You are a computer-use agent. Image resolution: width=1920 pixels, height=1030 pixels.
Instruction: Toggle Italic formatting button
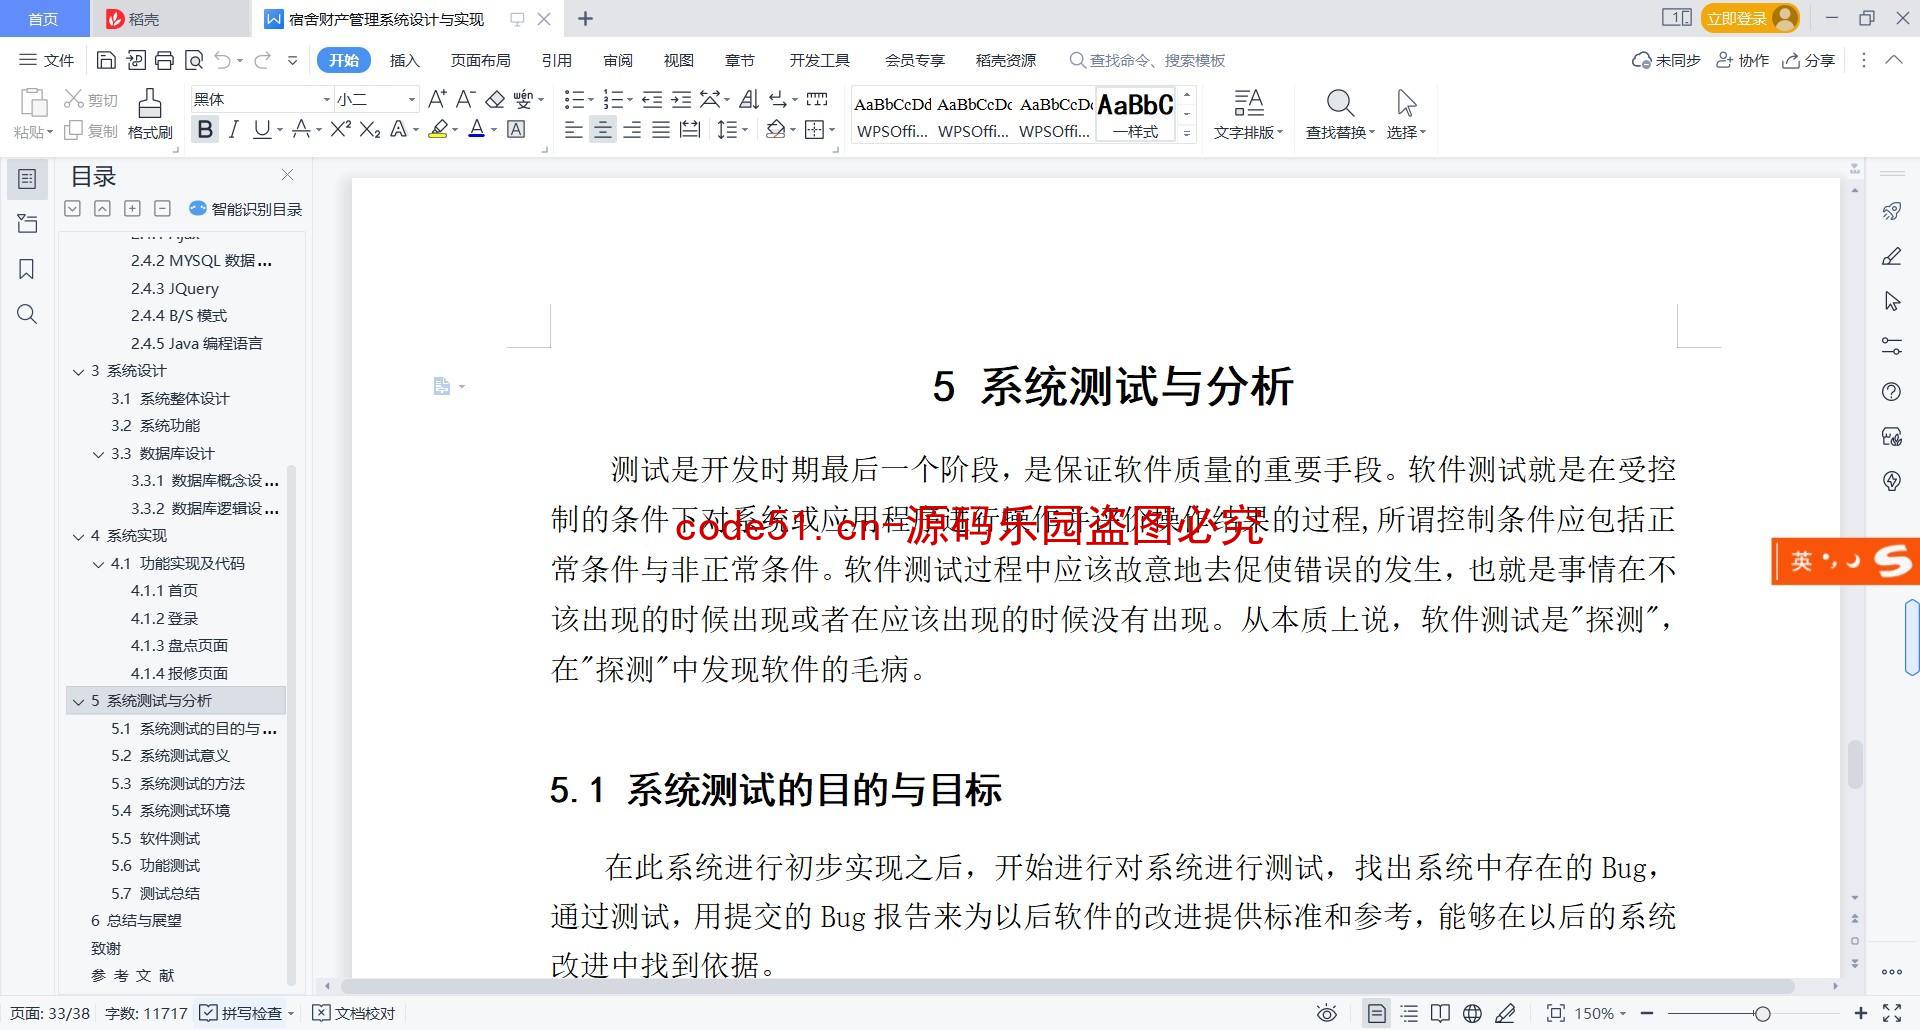(x=234, y=129)
